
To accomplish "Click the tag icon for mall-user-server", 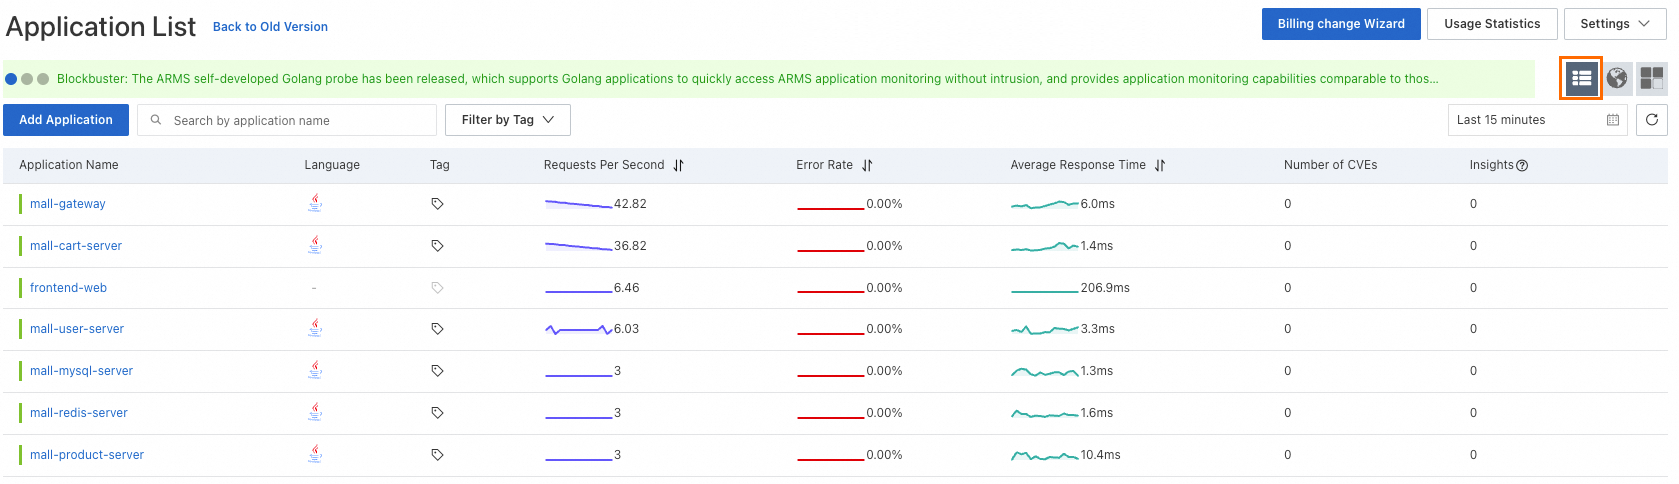I will coord(437,329).
